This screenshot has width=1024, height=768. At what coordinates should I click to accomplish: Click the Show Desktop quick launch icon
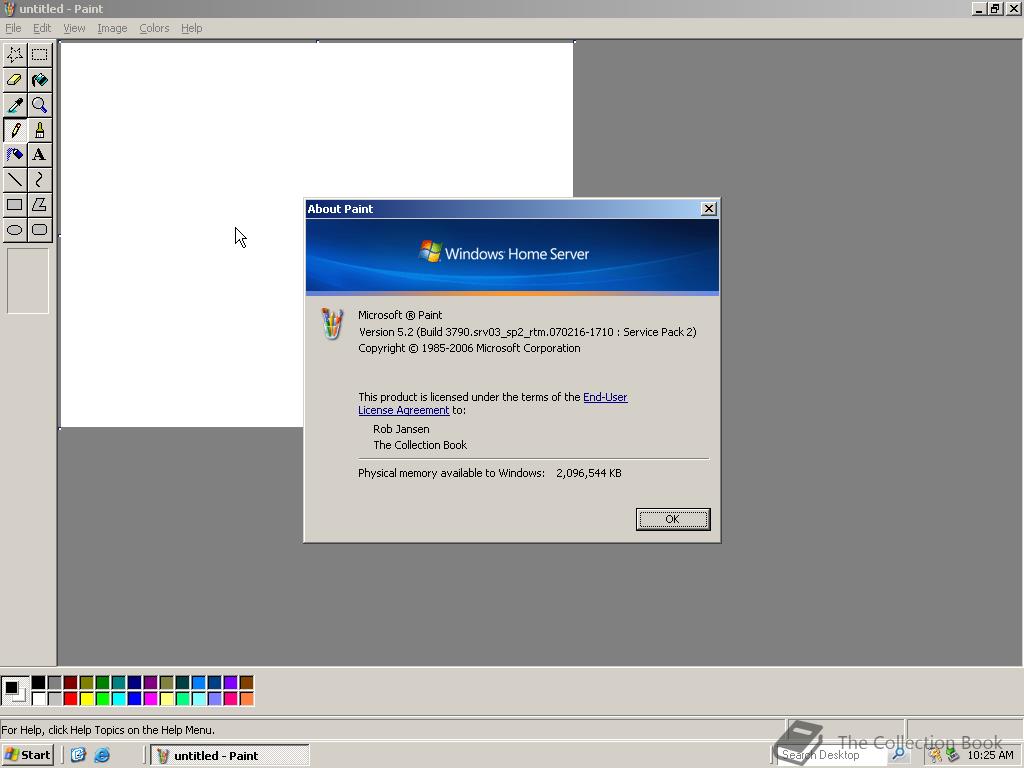78,755
